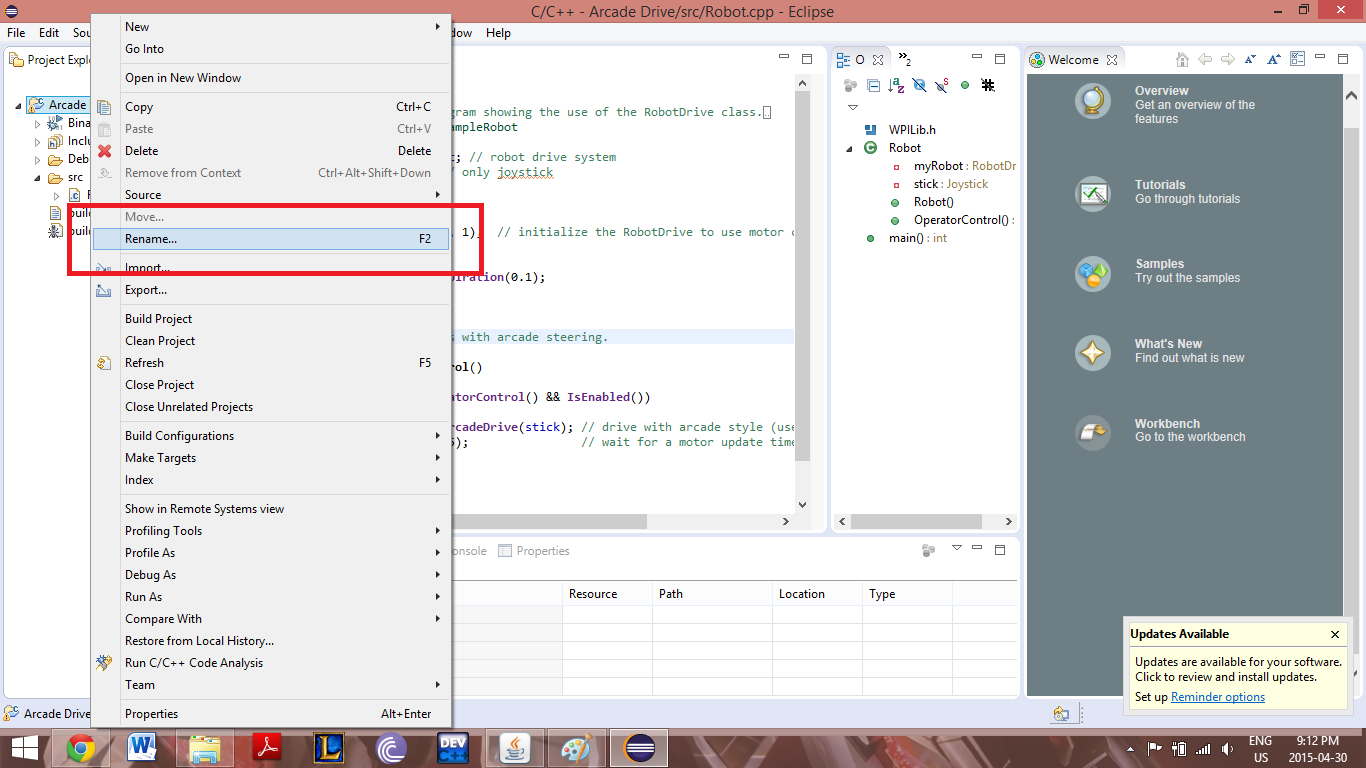Expand the Debug folder node
Image resolution: width=1366 pixels, height=768 pixels.
[x=38, y=160]
